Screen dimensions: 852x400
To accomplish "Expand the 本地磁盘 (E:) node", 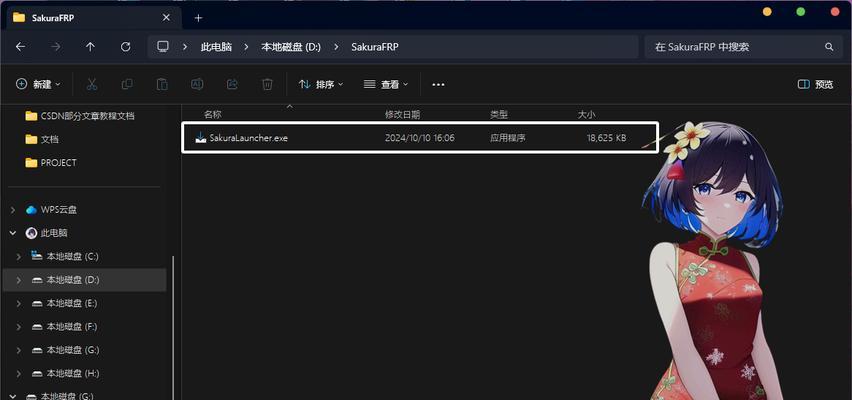I will [19, 303].
